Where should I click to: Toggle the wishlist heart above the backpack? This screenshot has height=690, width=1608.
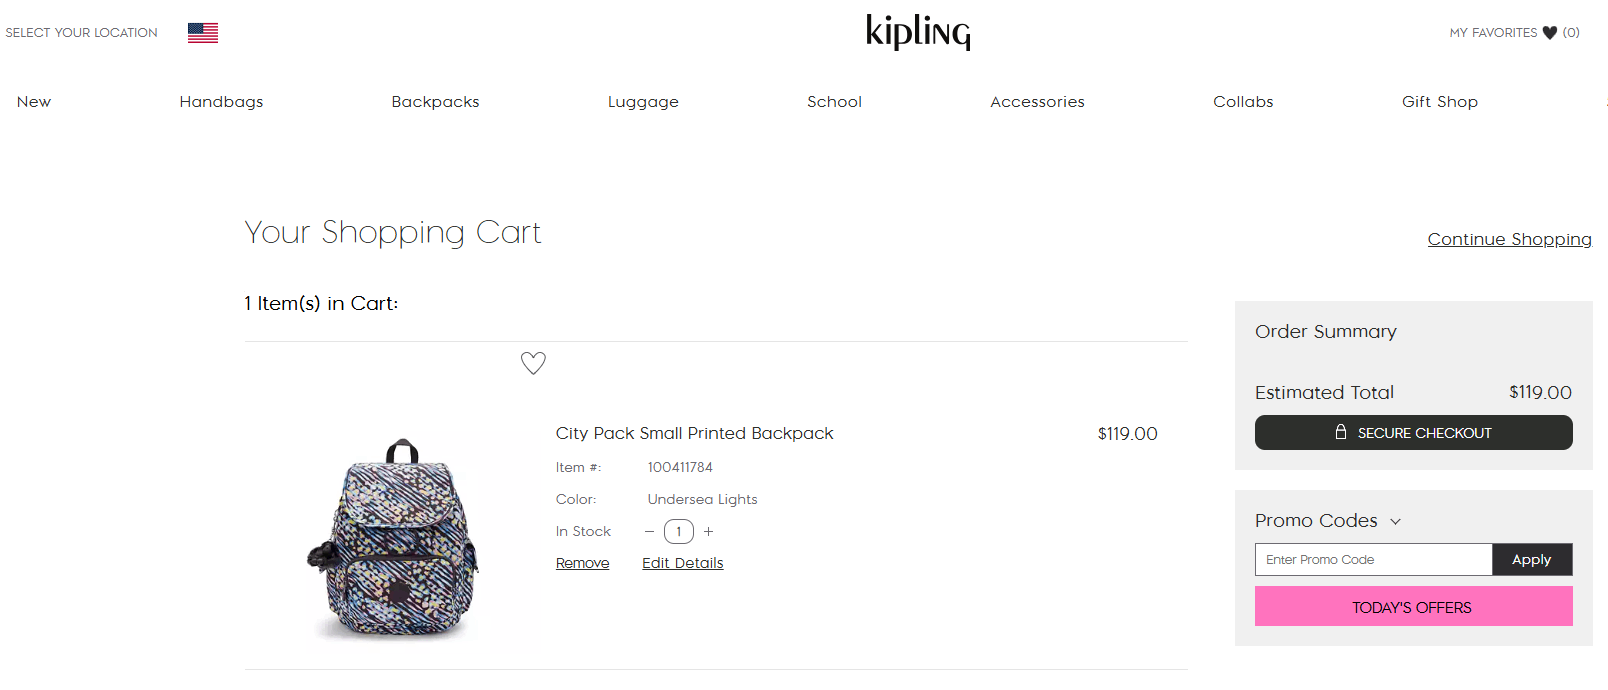533,363
